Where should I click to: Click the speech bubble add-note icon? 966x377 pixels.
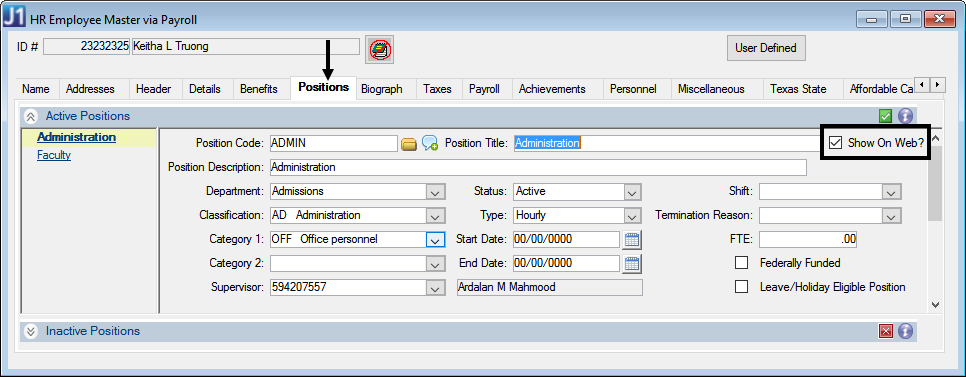point(429,144)
